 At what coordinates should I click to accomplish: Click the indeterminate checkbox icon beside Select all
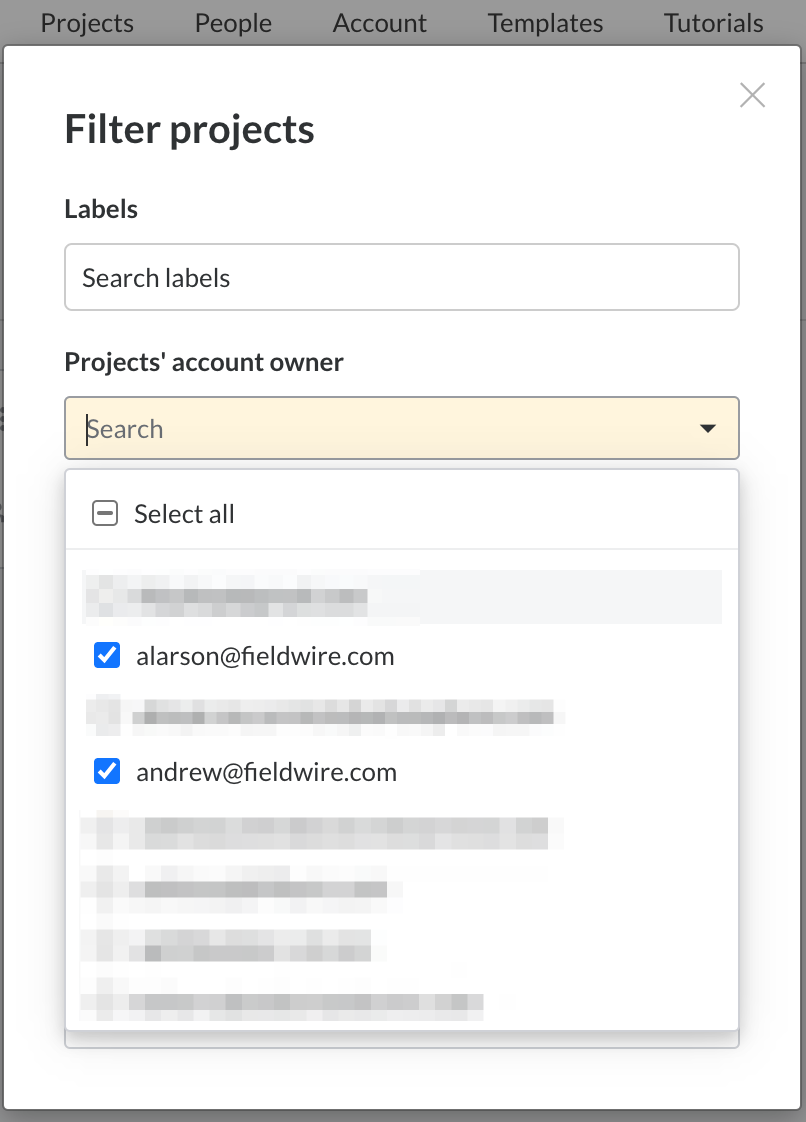click(x=105, y=512)
